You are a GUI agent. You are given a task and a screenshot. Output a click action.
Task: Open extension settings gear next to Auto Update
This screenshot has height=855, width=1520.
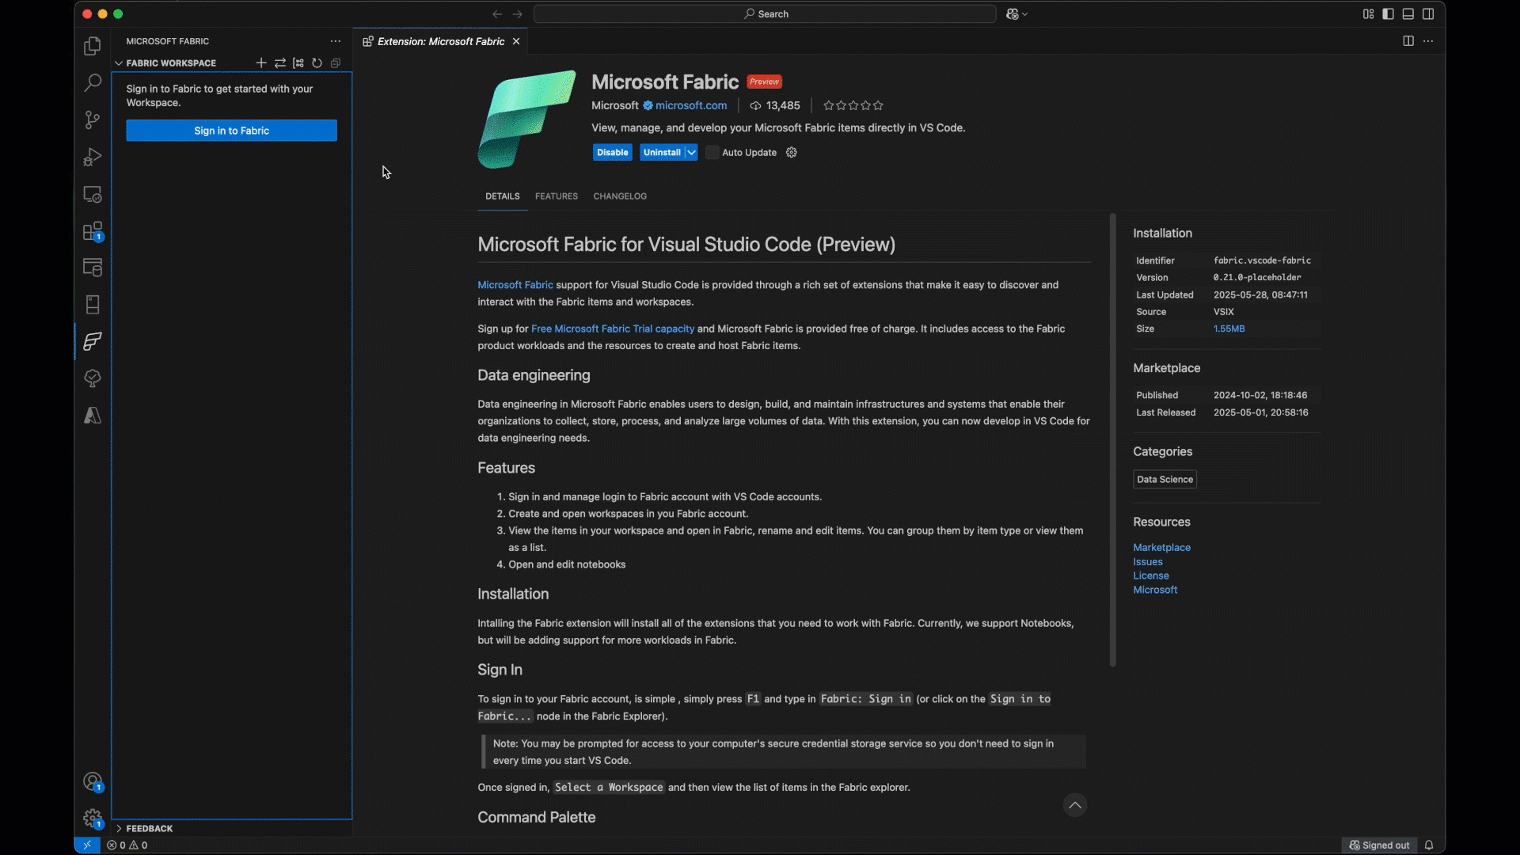click(791, 153)
